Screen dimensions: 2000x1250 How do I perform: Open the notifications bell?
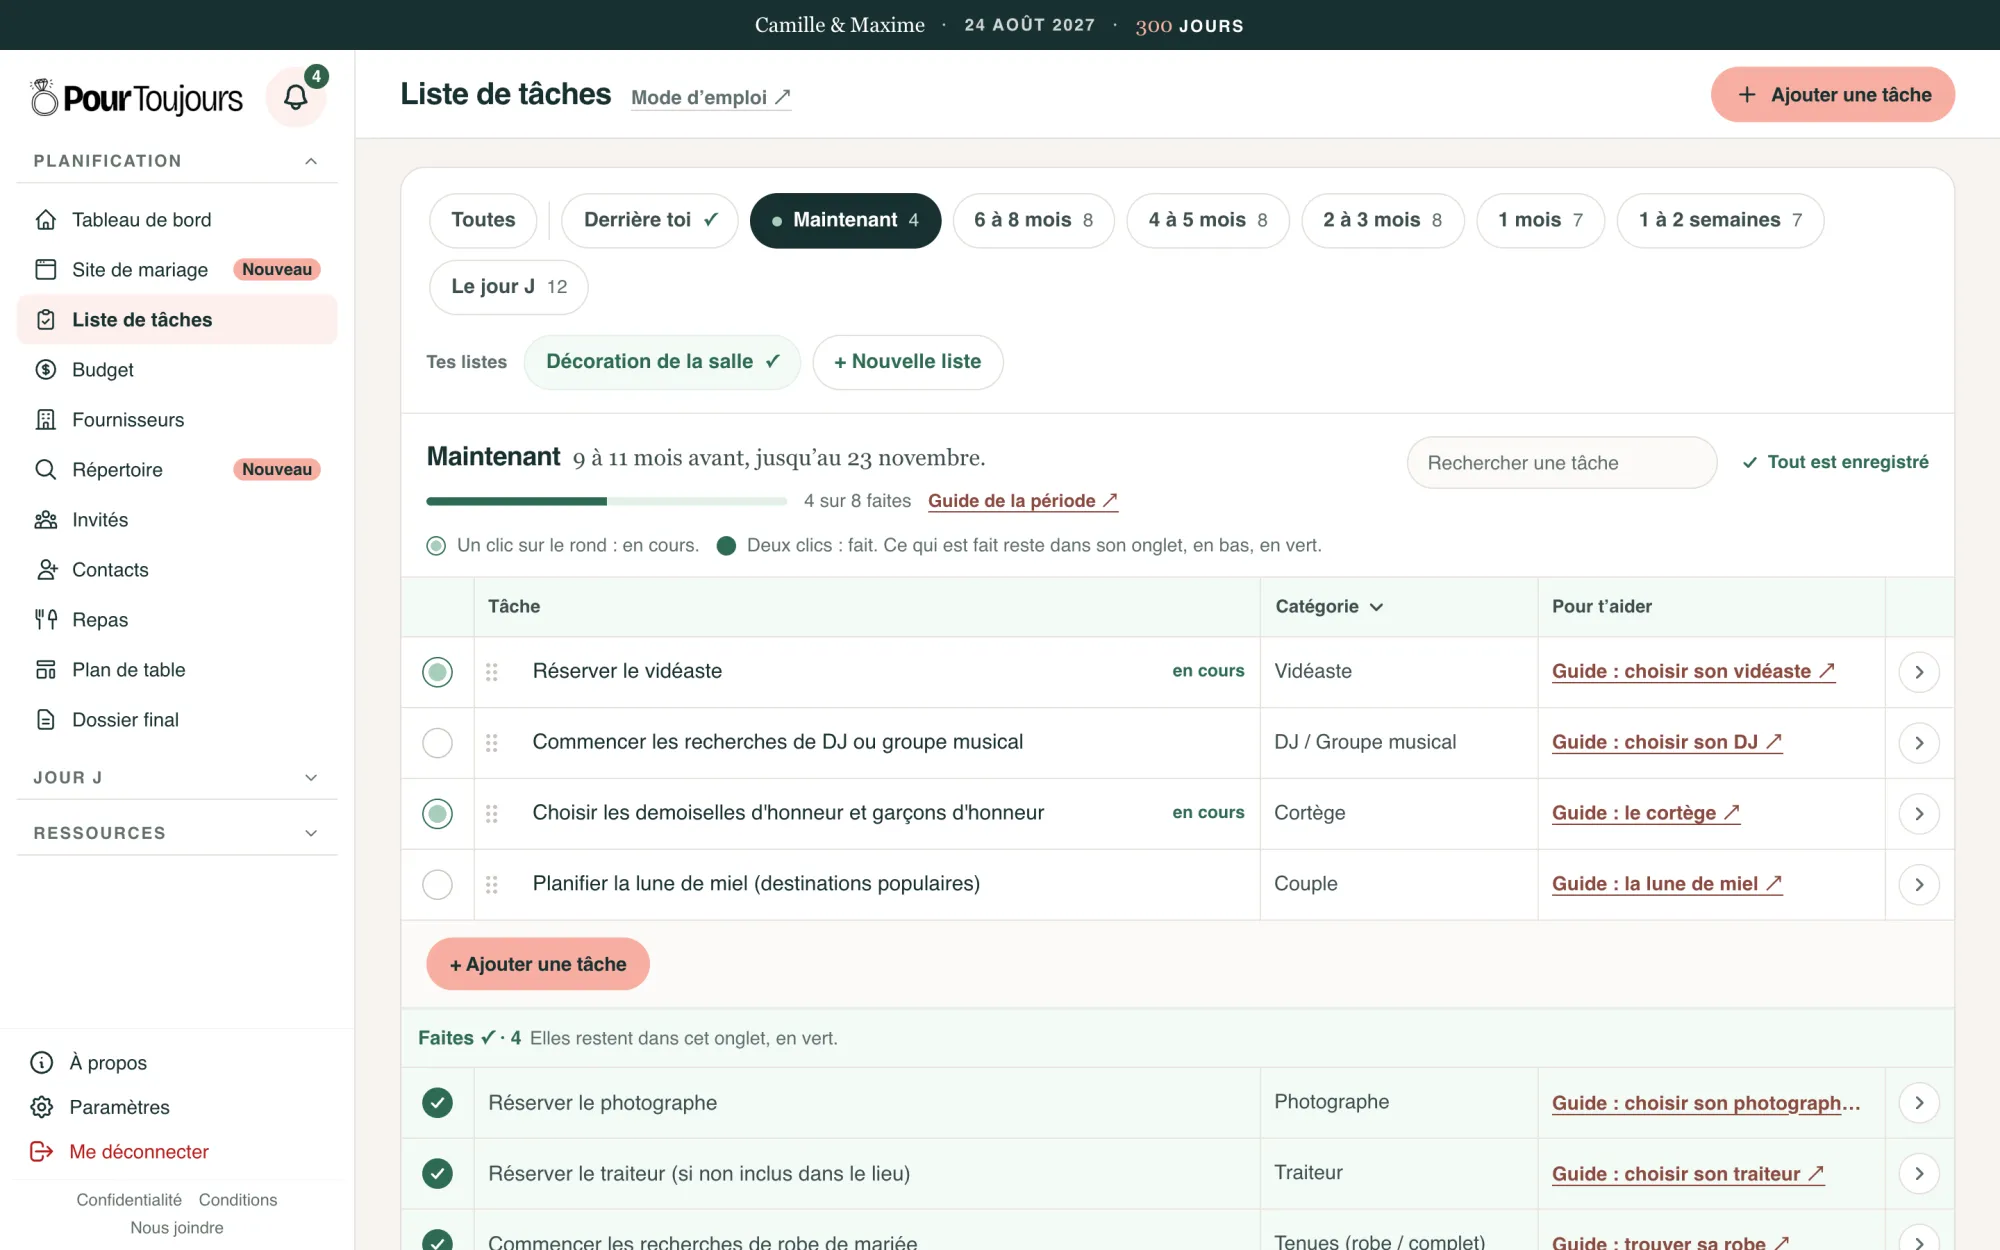[x=295, y=97]
